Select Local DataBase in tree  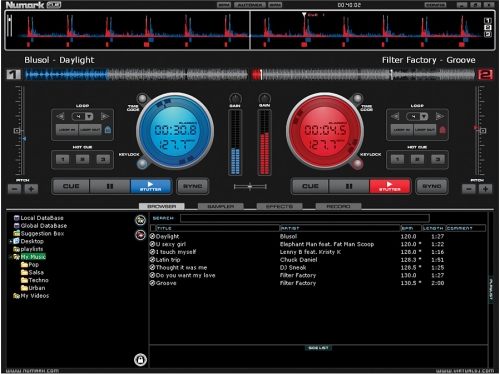click(x=42, y=218)
